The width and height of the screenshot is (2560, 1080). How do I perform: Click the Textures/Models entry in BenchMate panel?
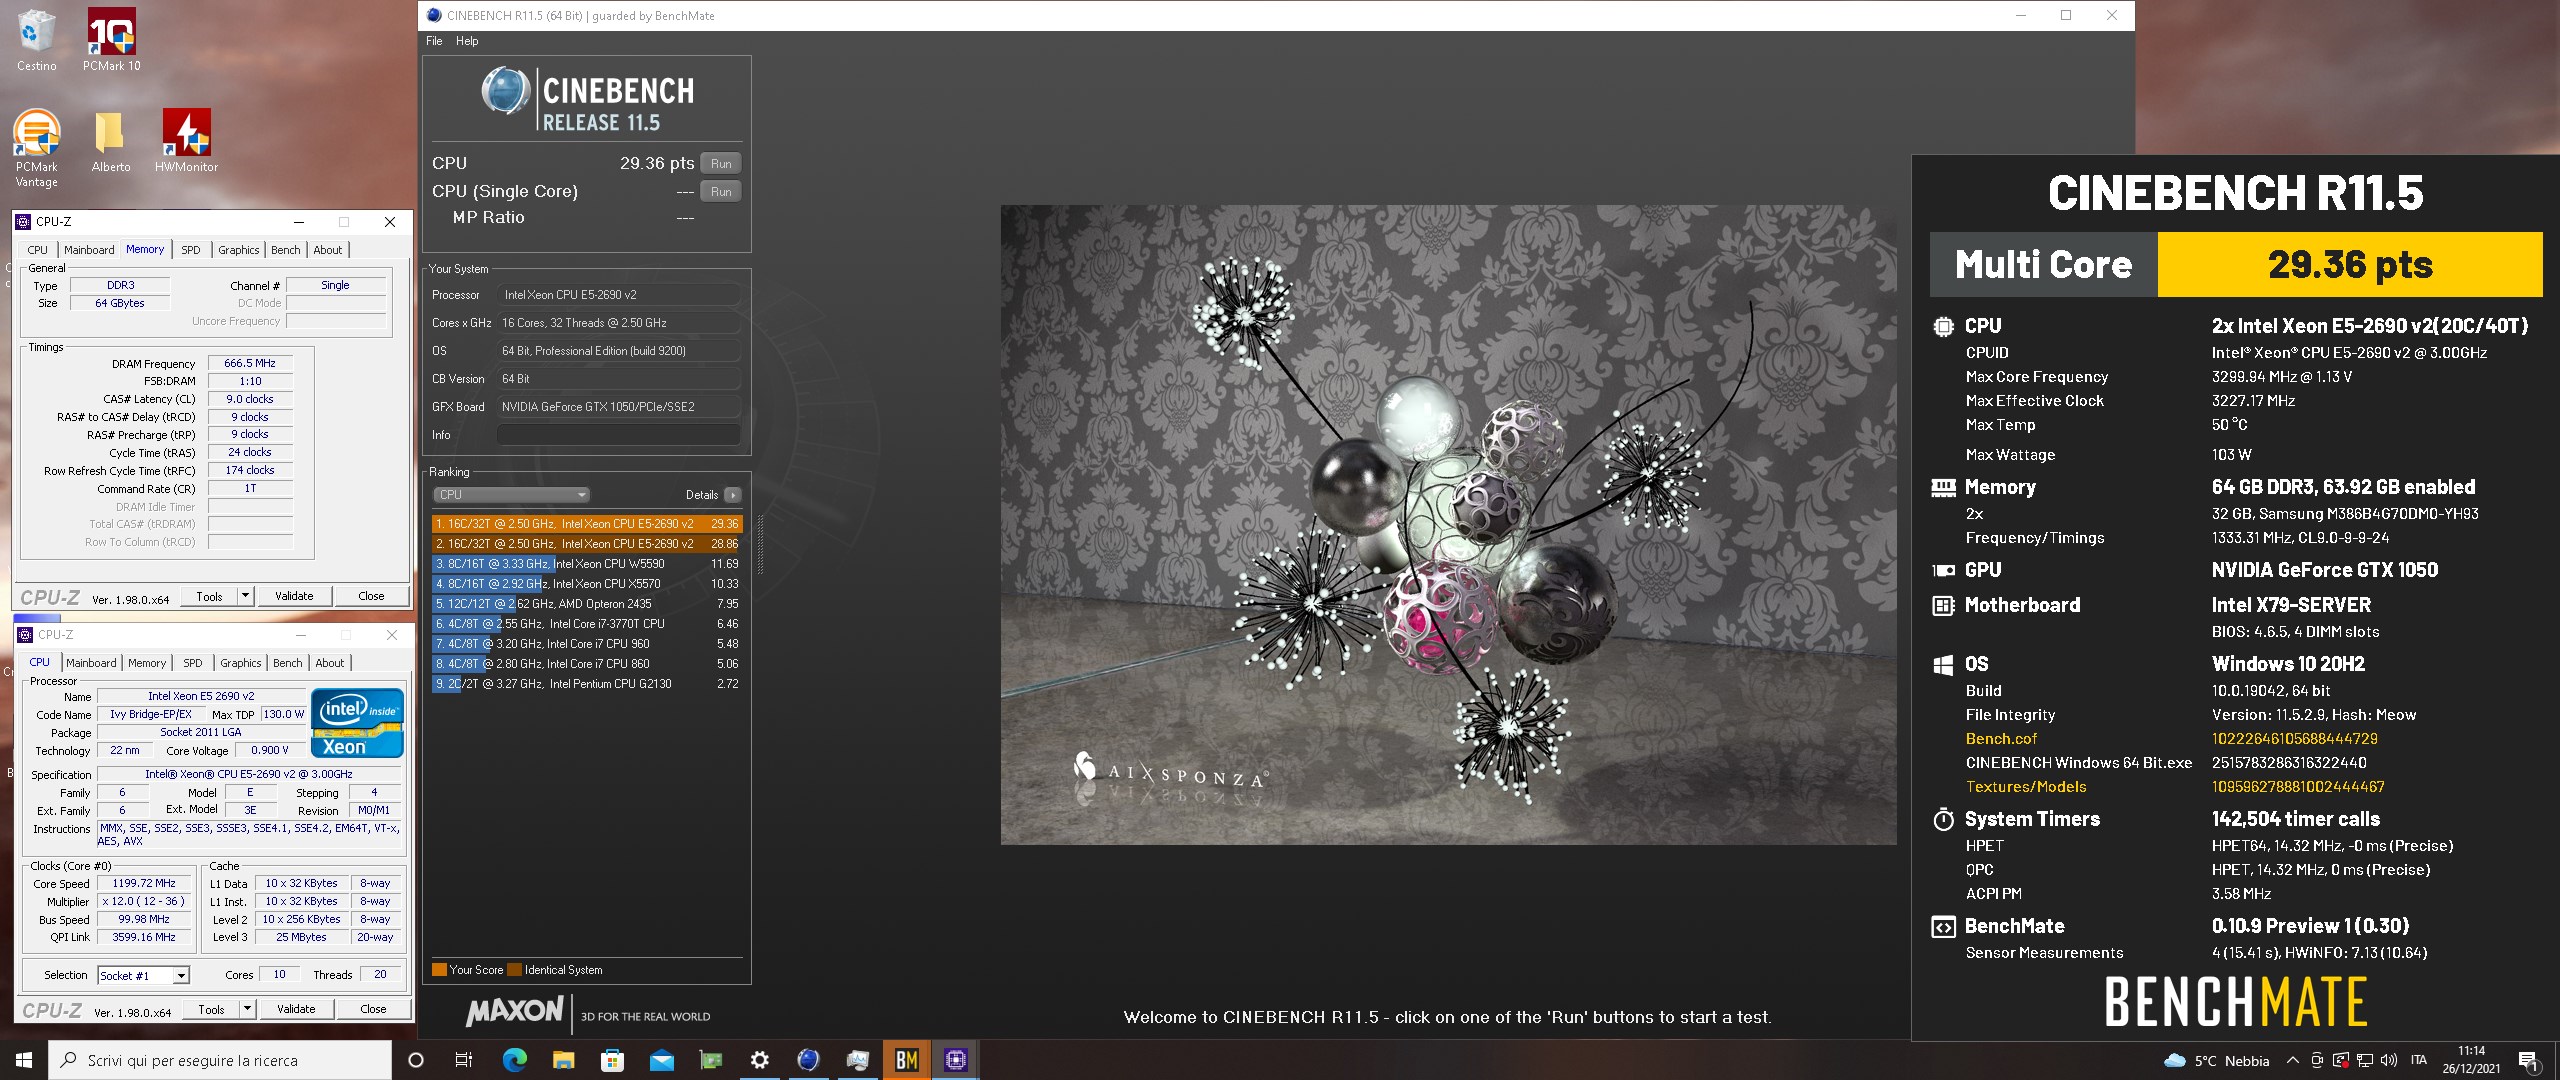coord(2026,787)
